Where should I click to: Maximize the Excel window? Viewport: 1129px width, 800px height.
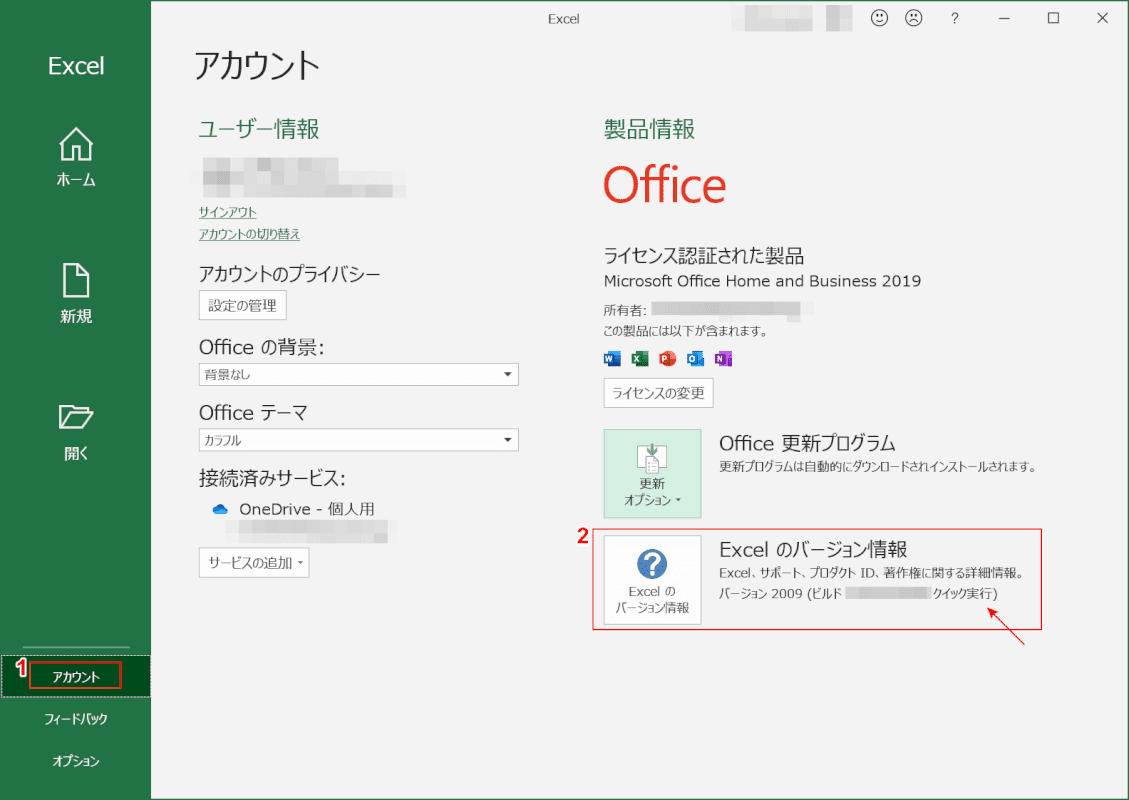[1053, 18]
